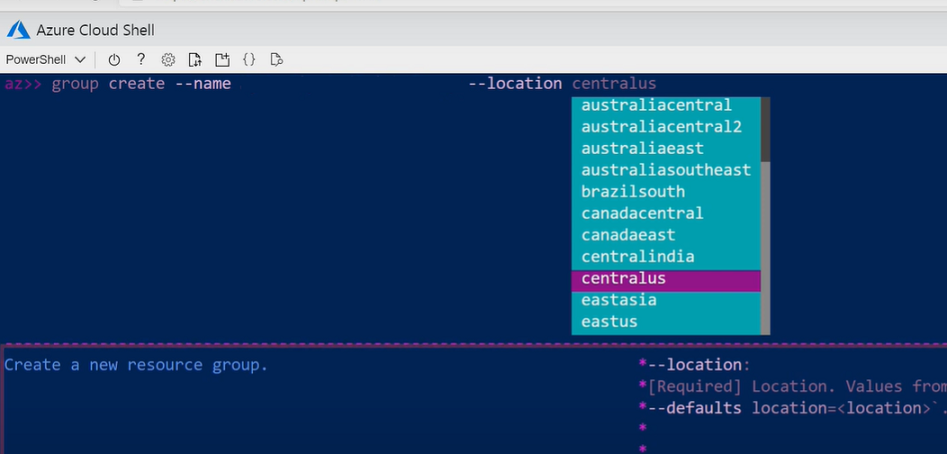This screenshot has height=454, width=947.
Task: Click the upload/download files icon
Action: pyautogui.click(x=195, y=59)
